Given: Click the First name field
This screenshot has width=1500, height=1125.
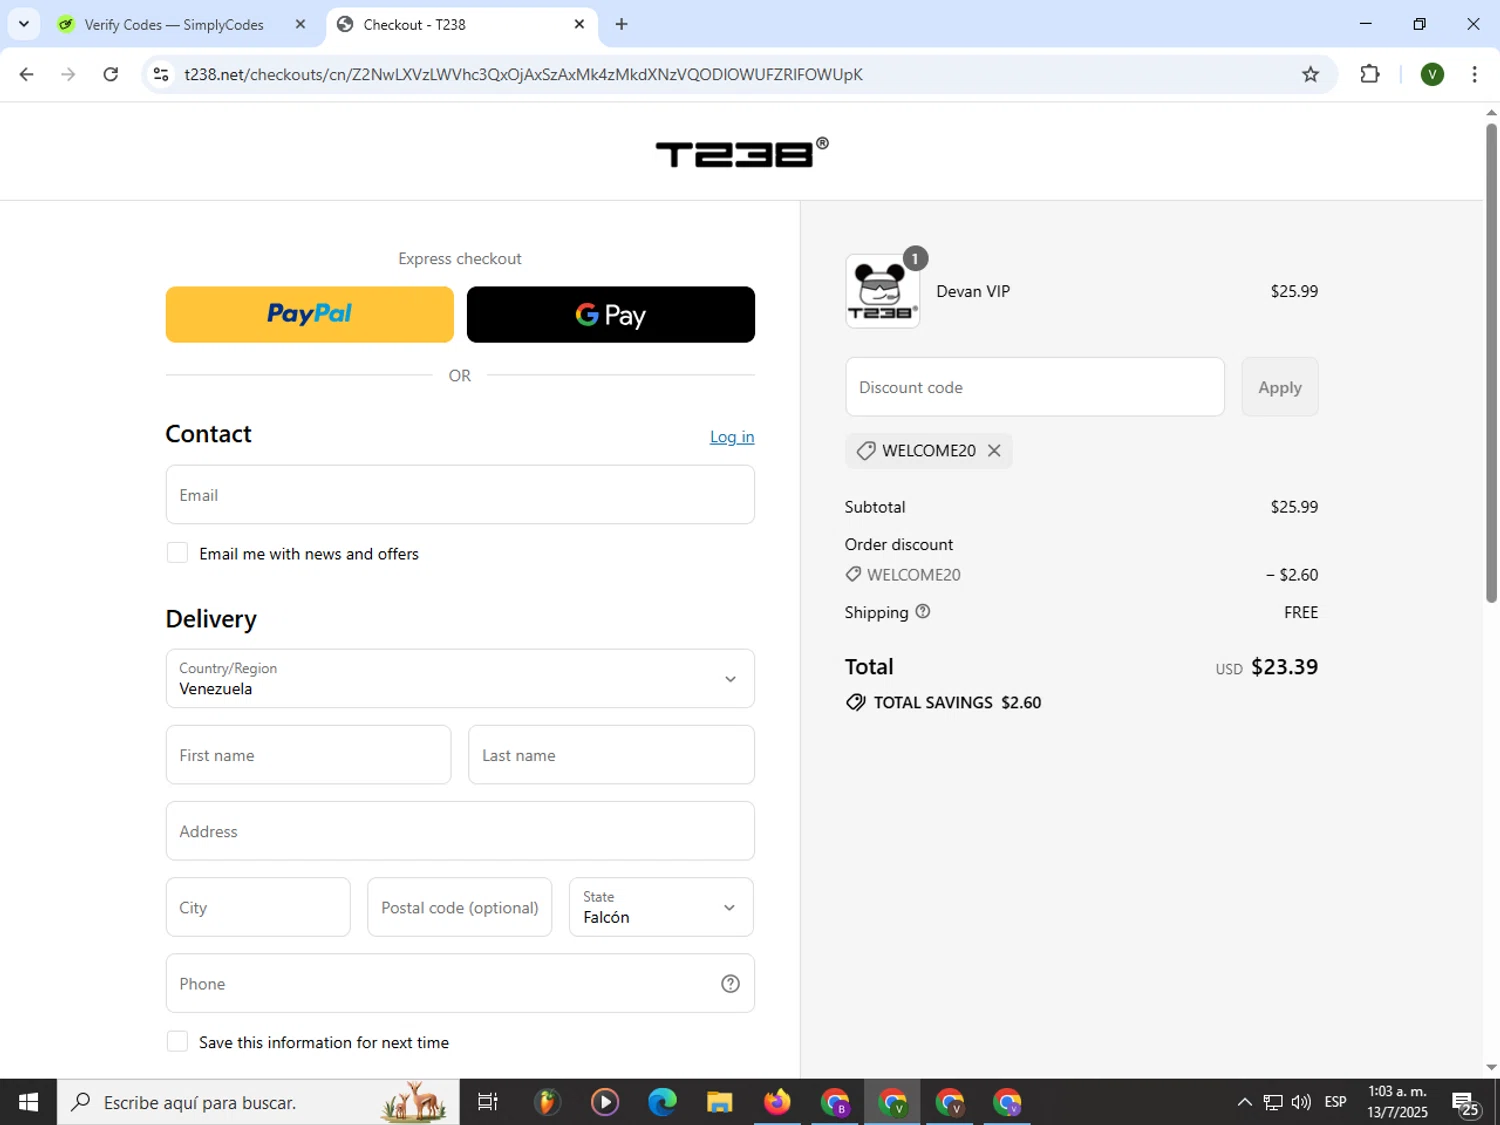Looking at the screenshot, I should click(x=308, y=755).
